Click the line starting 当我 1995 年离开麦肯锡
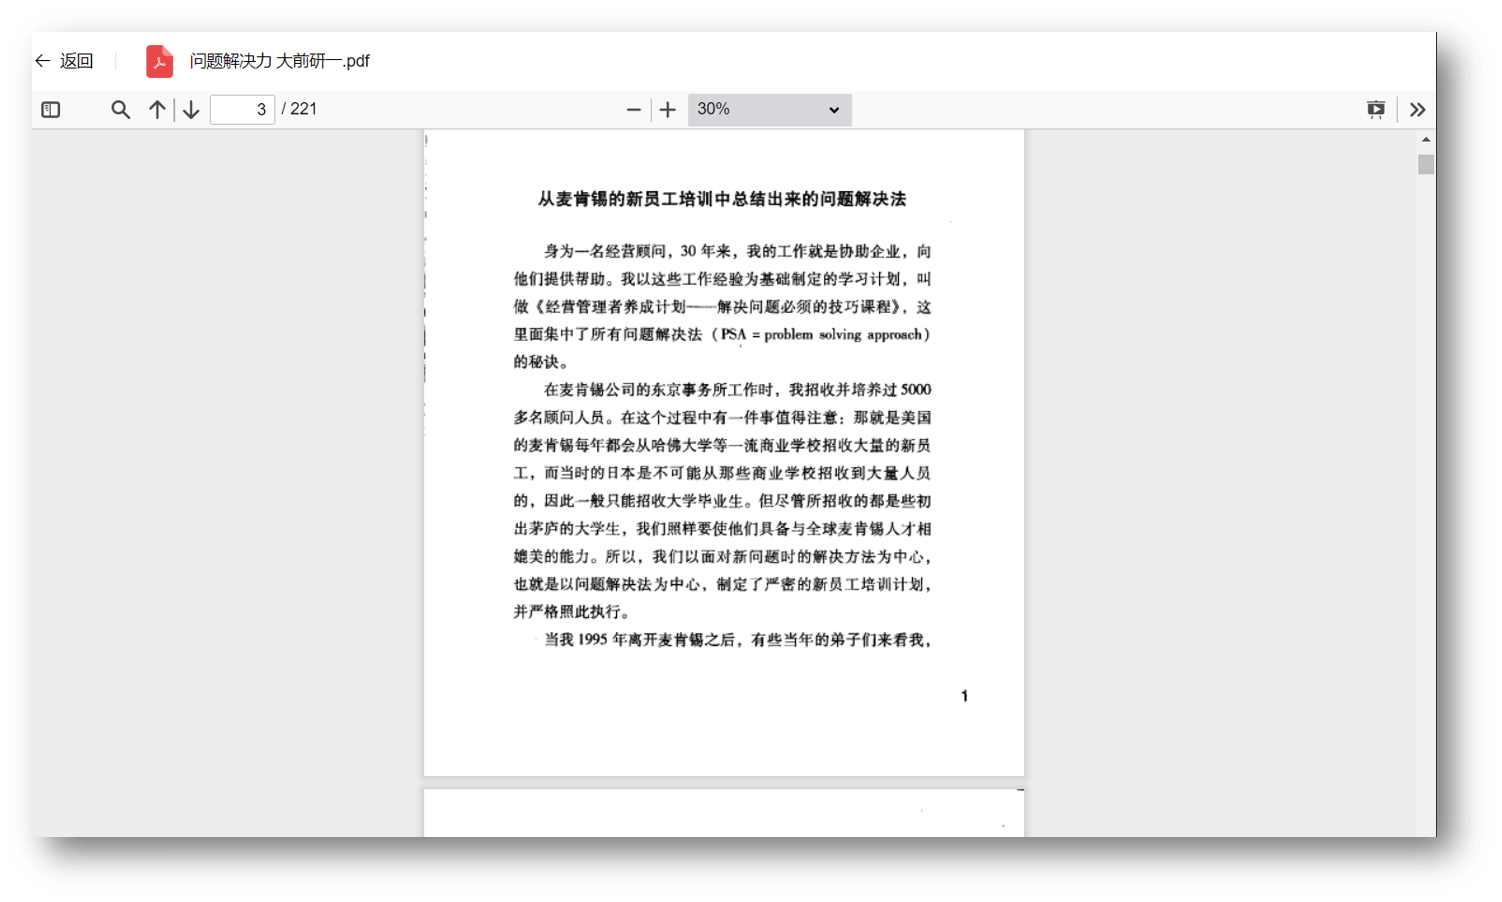This screenshot has width=1502, height=902. pos(737,640)
